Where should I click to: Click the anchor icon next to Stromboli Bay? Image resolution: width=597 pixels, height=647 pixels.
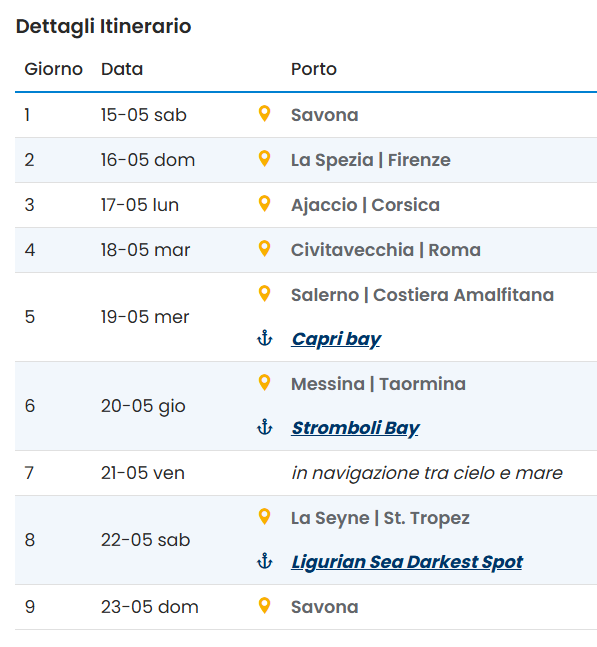pos(264,427)
